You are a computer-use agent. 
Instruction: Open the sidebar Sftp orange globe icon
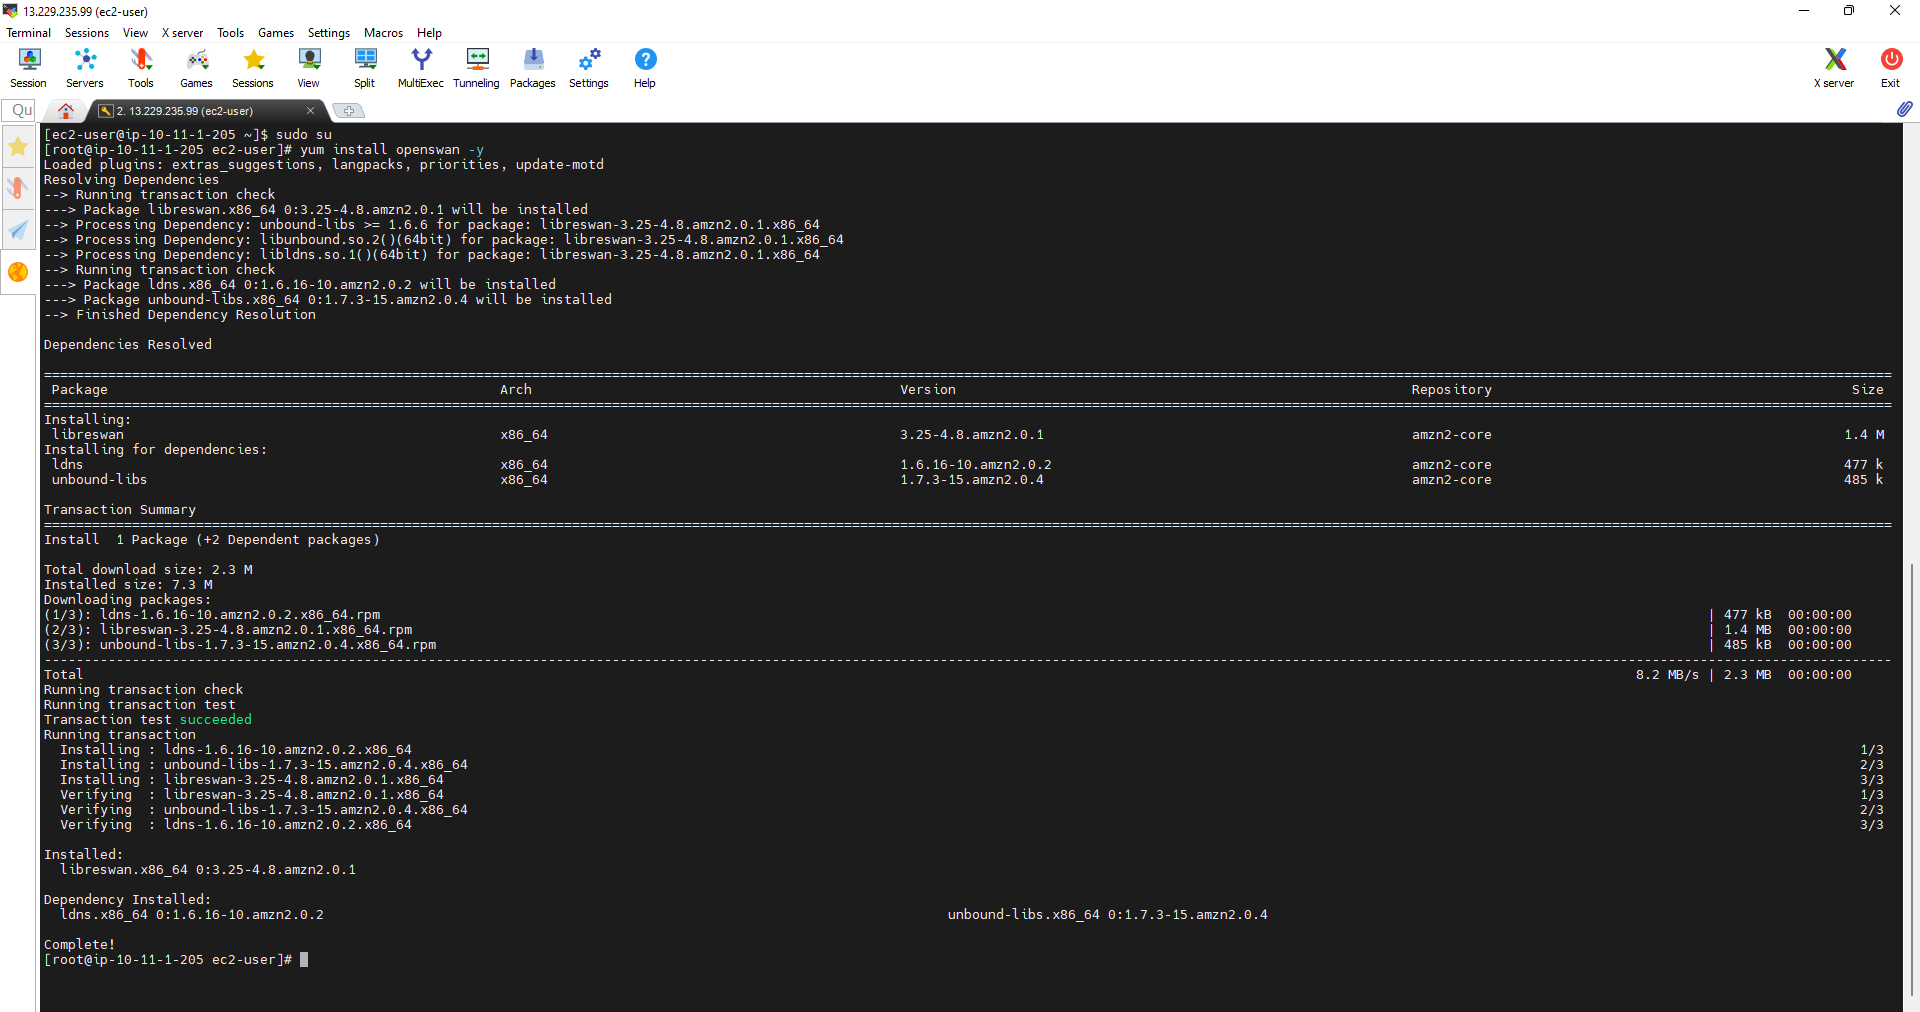[18, 272]
